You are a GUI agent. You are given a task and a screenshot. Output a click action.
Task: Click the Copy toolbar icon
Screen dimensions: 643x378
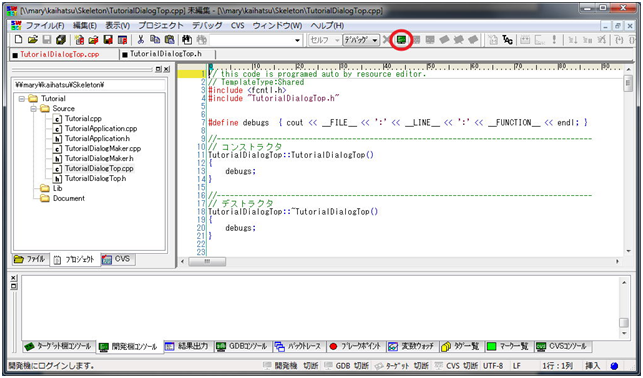[x=155, y=40]
